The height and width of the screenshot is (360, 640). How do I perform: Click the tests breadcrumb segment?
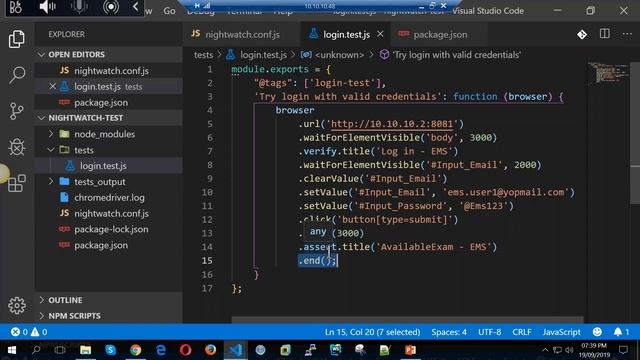(x=203, y=55)
